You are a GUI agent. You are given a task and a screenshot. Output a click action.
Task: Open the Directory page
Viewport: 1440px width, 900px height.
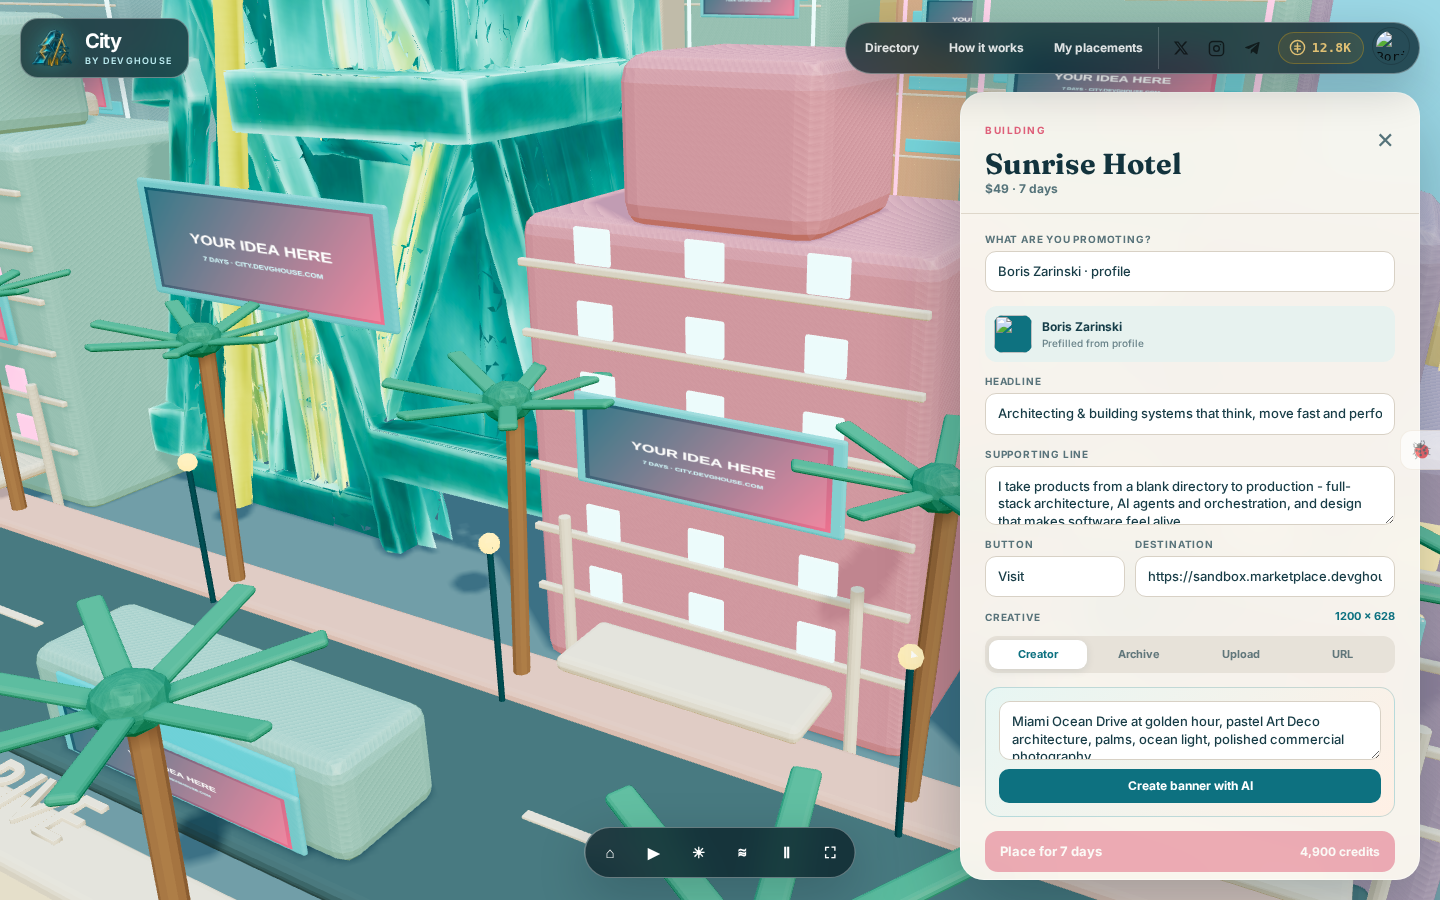pos(892,48)
